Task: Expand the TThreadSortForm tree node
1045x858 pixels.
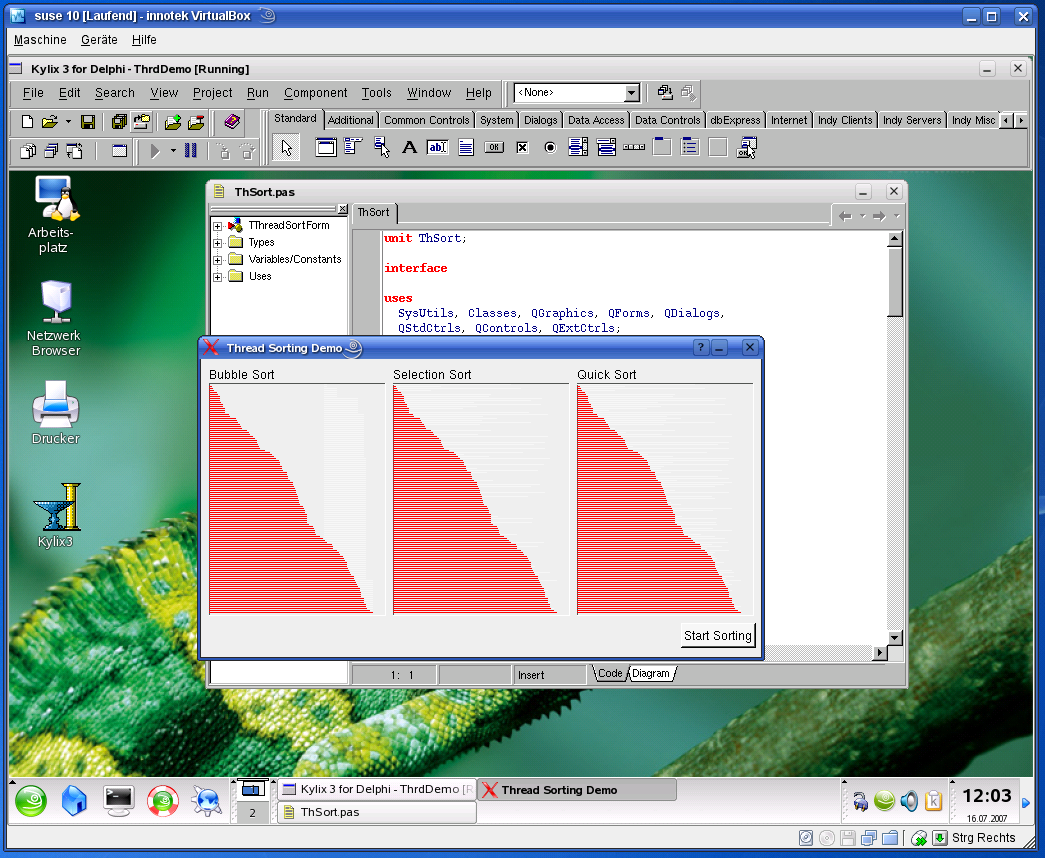Action: [217, 226]
